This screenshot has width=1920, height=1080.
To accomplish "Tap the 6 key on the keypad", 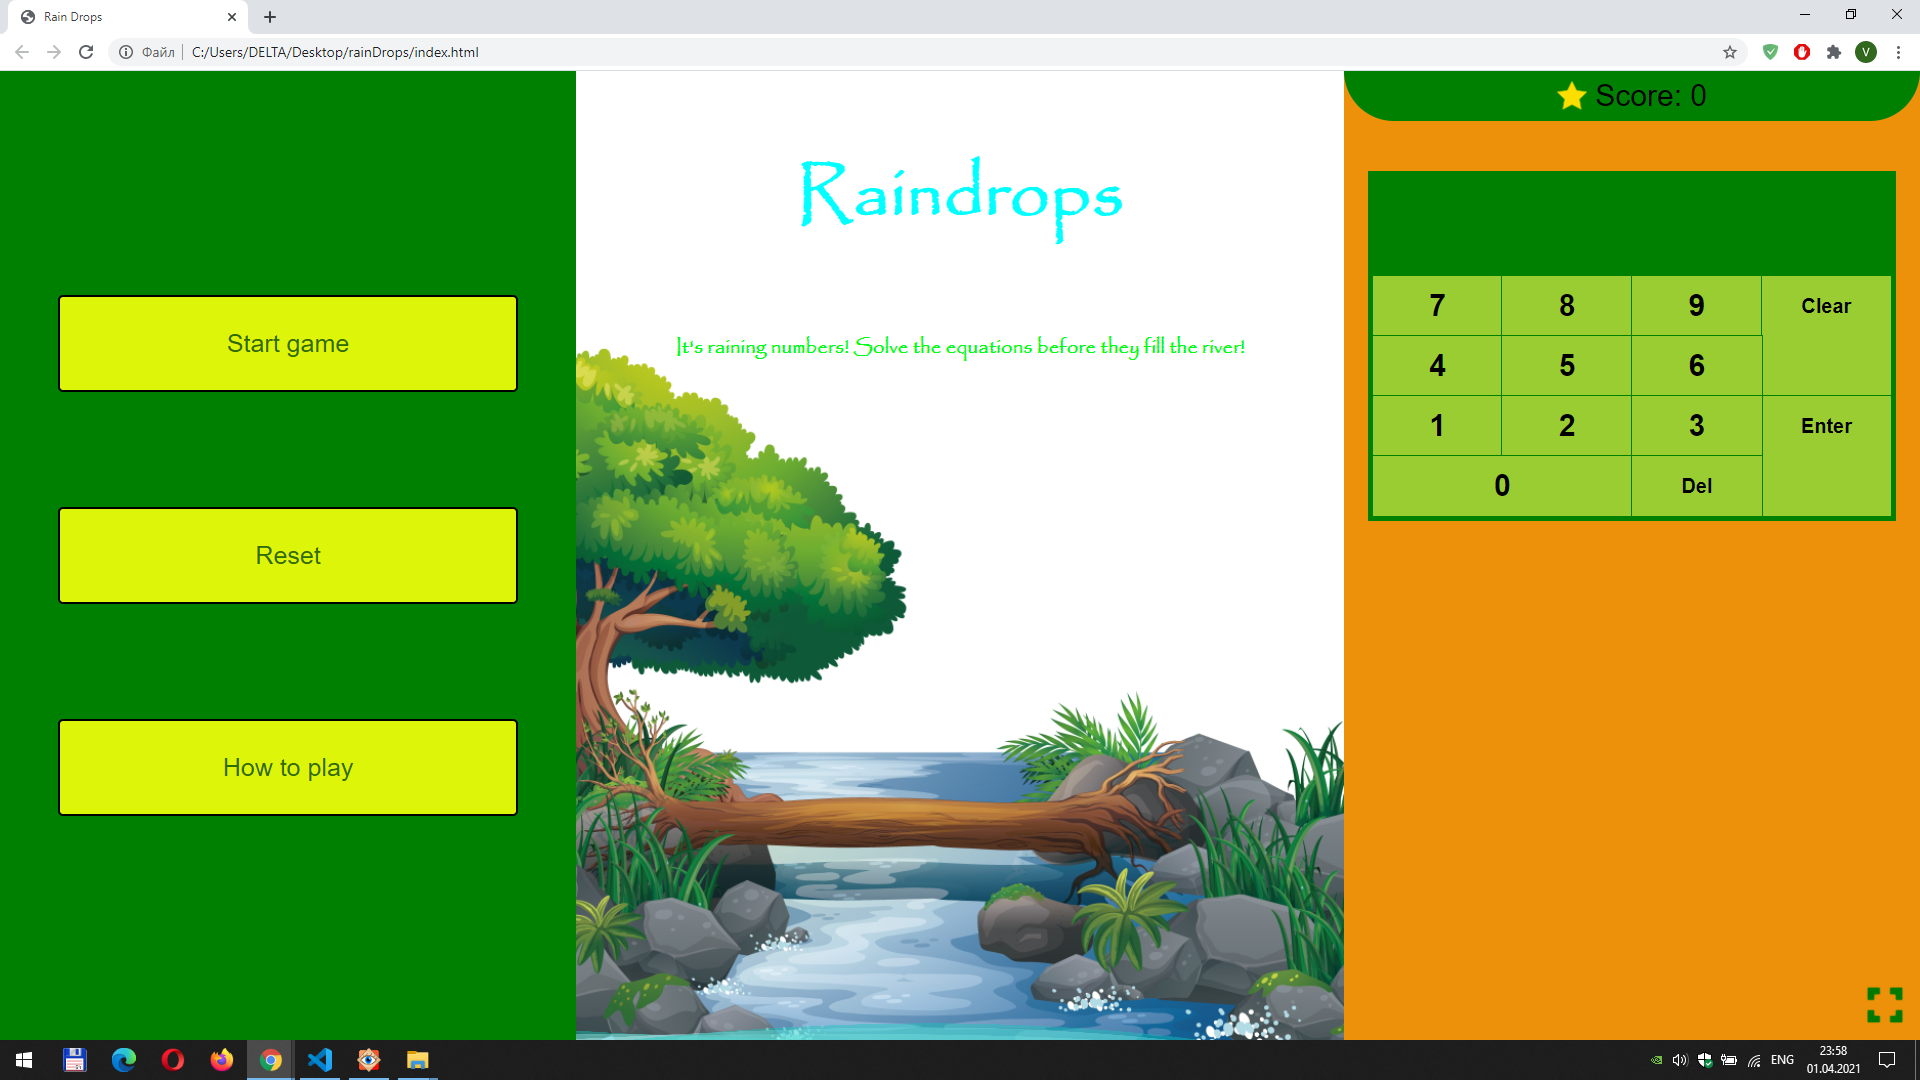I will click(x=1697, y=365).
